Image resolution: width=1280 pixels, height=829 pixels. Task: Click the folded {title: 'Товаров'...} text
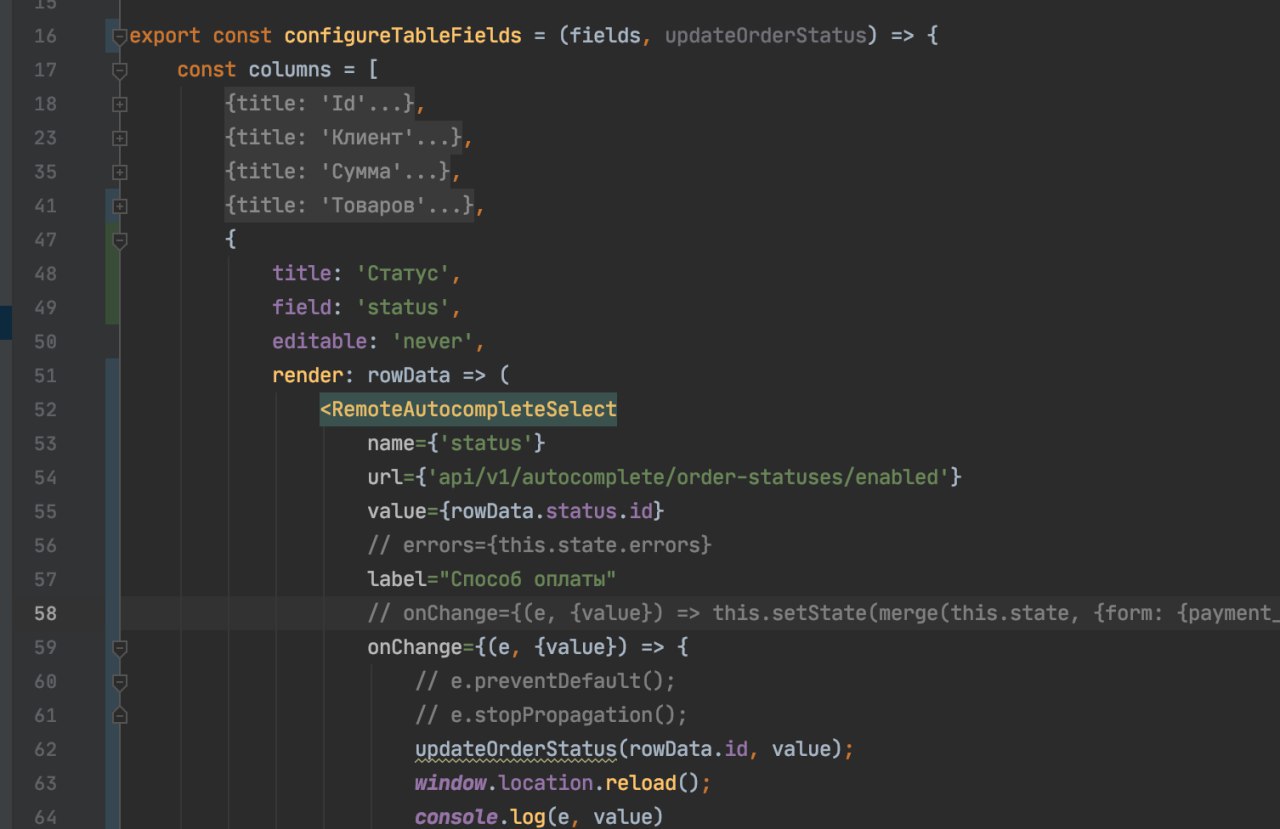[350, 206]
